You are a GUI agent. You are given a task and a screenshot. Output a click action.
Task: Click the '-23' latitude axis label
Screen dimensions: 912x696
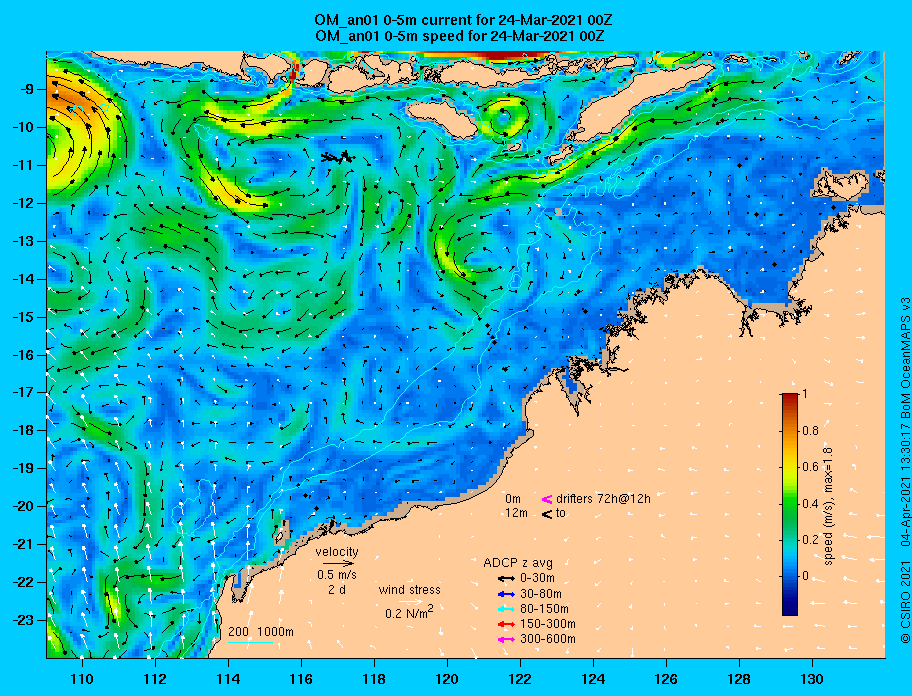pos(24,620)
